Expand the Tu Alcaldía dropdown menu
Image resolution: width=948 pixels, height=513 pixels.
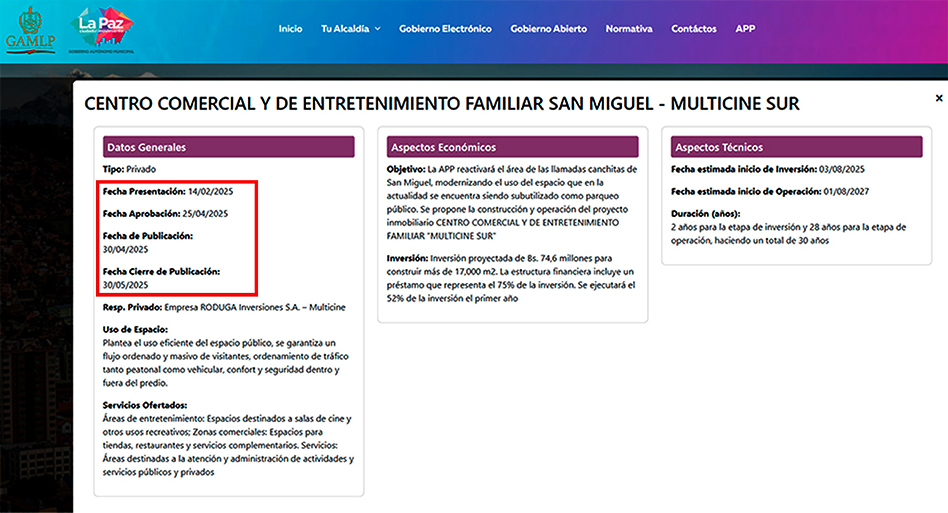pos(350,29)
